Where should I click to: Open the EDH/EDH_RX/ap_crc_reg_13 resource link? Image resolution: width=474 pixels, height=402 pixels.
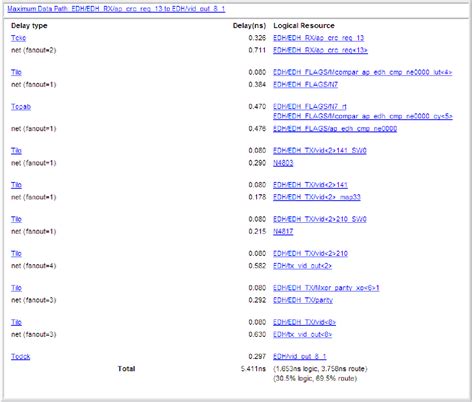coord(318,38)
